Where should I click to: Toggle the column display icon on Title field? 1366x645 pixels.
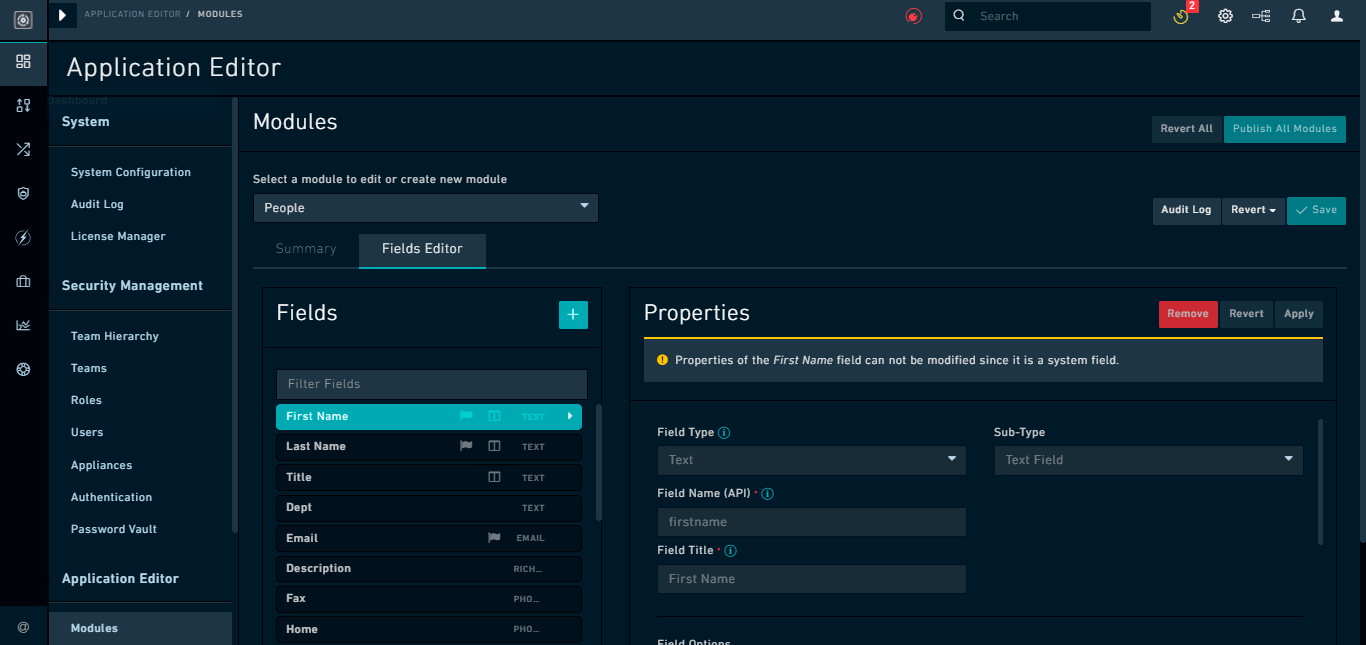494,477
